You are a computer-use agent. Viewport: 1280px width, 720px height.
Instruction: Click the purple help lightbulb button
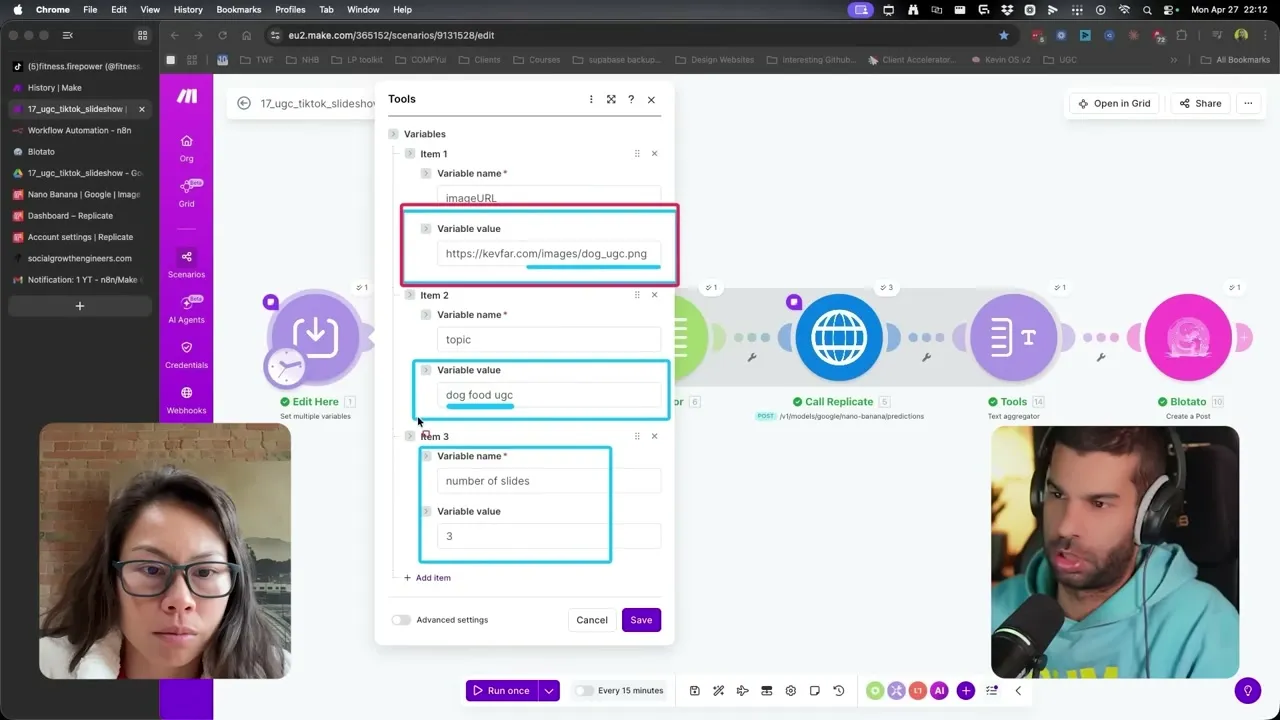coord(1248,690)
